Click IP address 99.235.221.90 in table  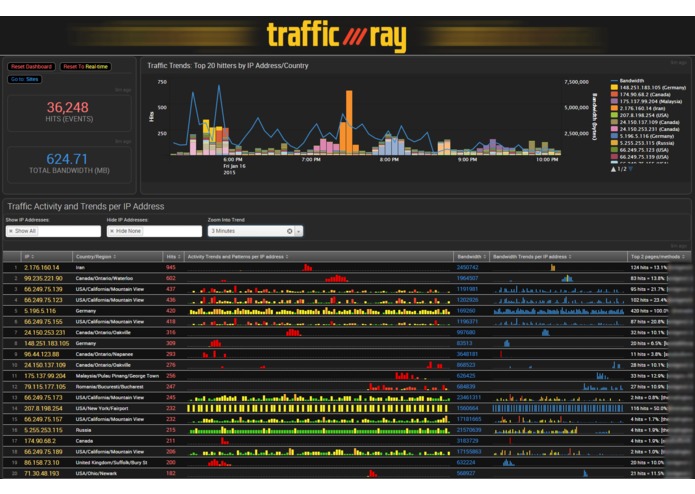(43, 278)
